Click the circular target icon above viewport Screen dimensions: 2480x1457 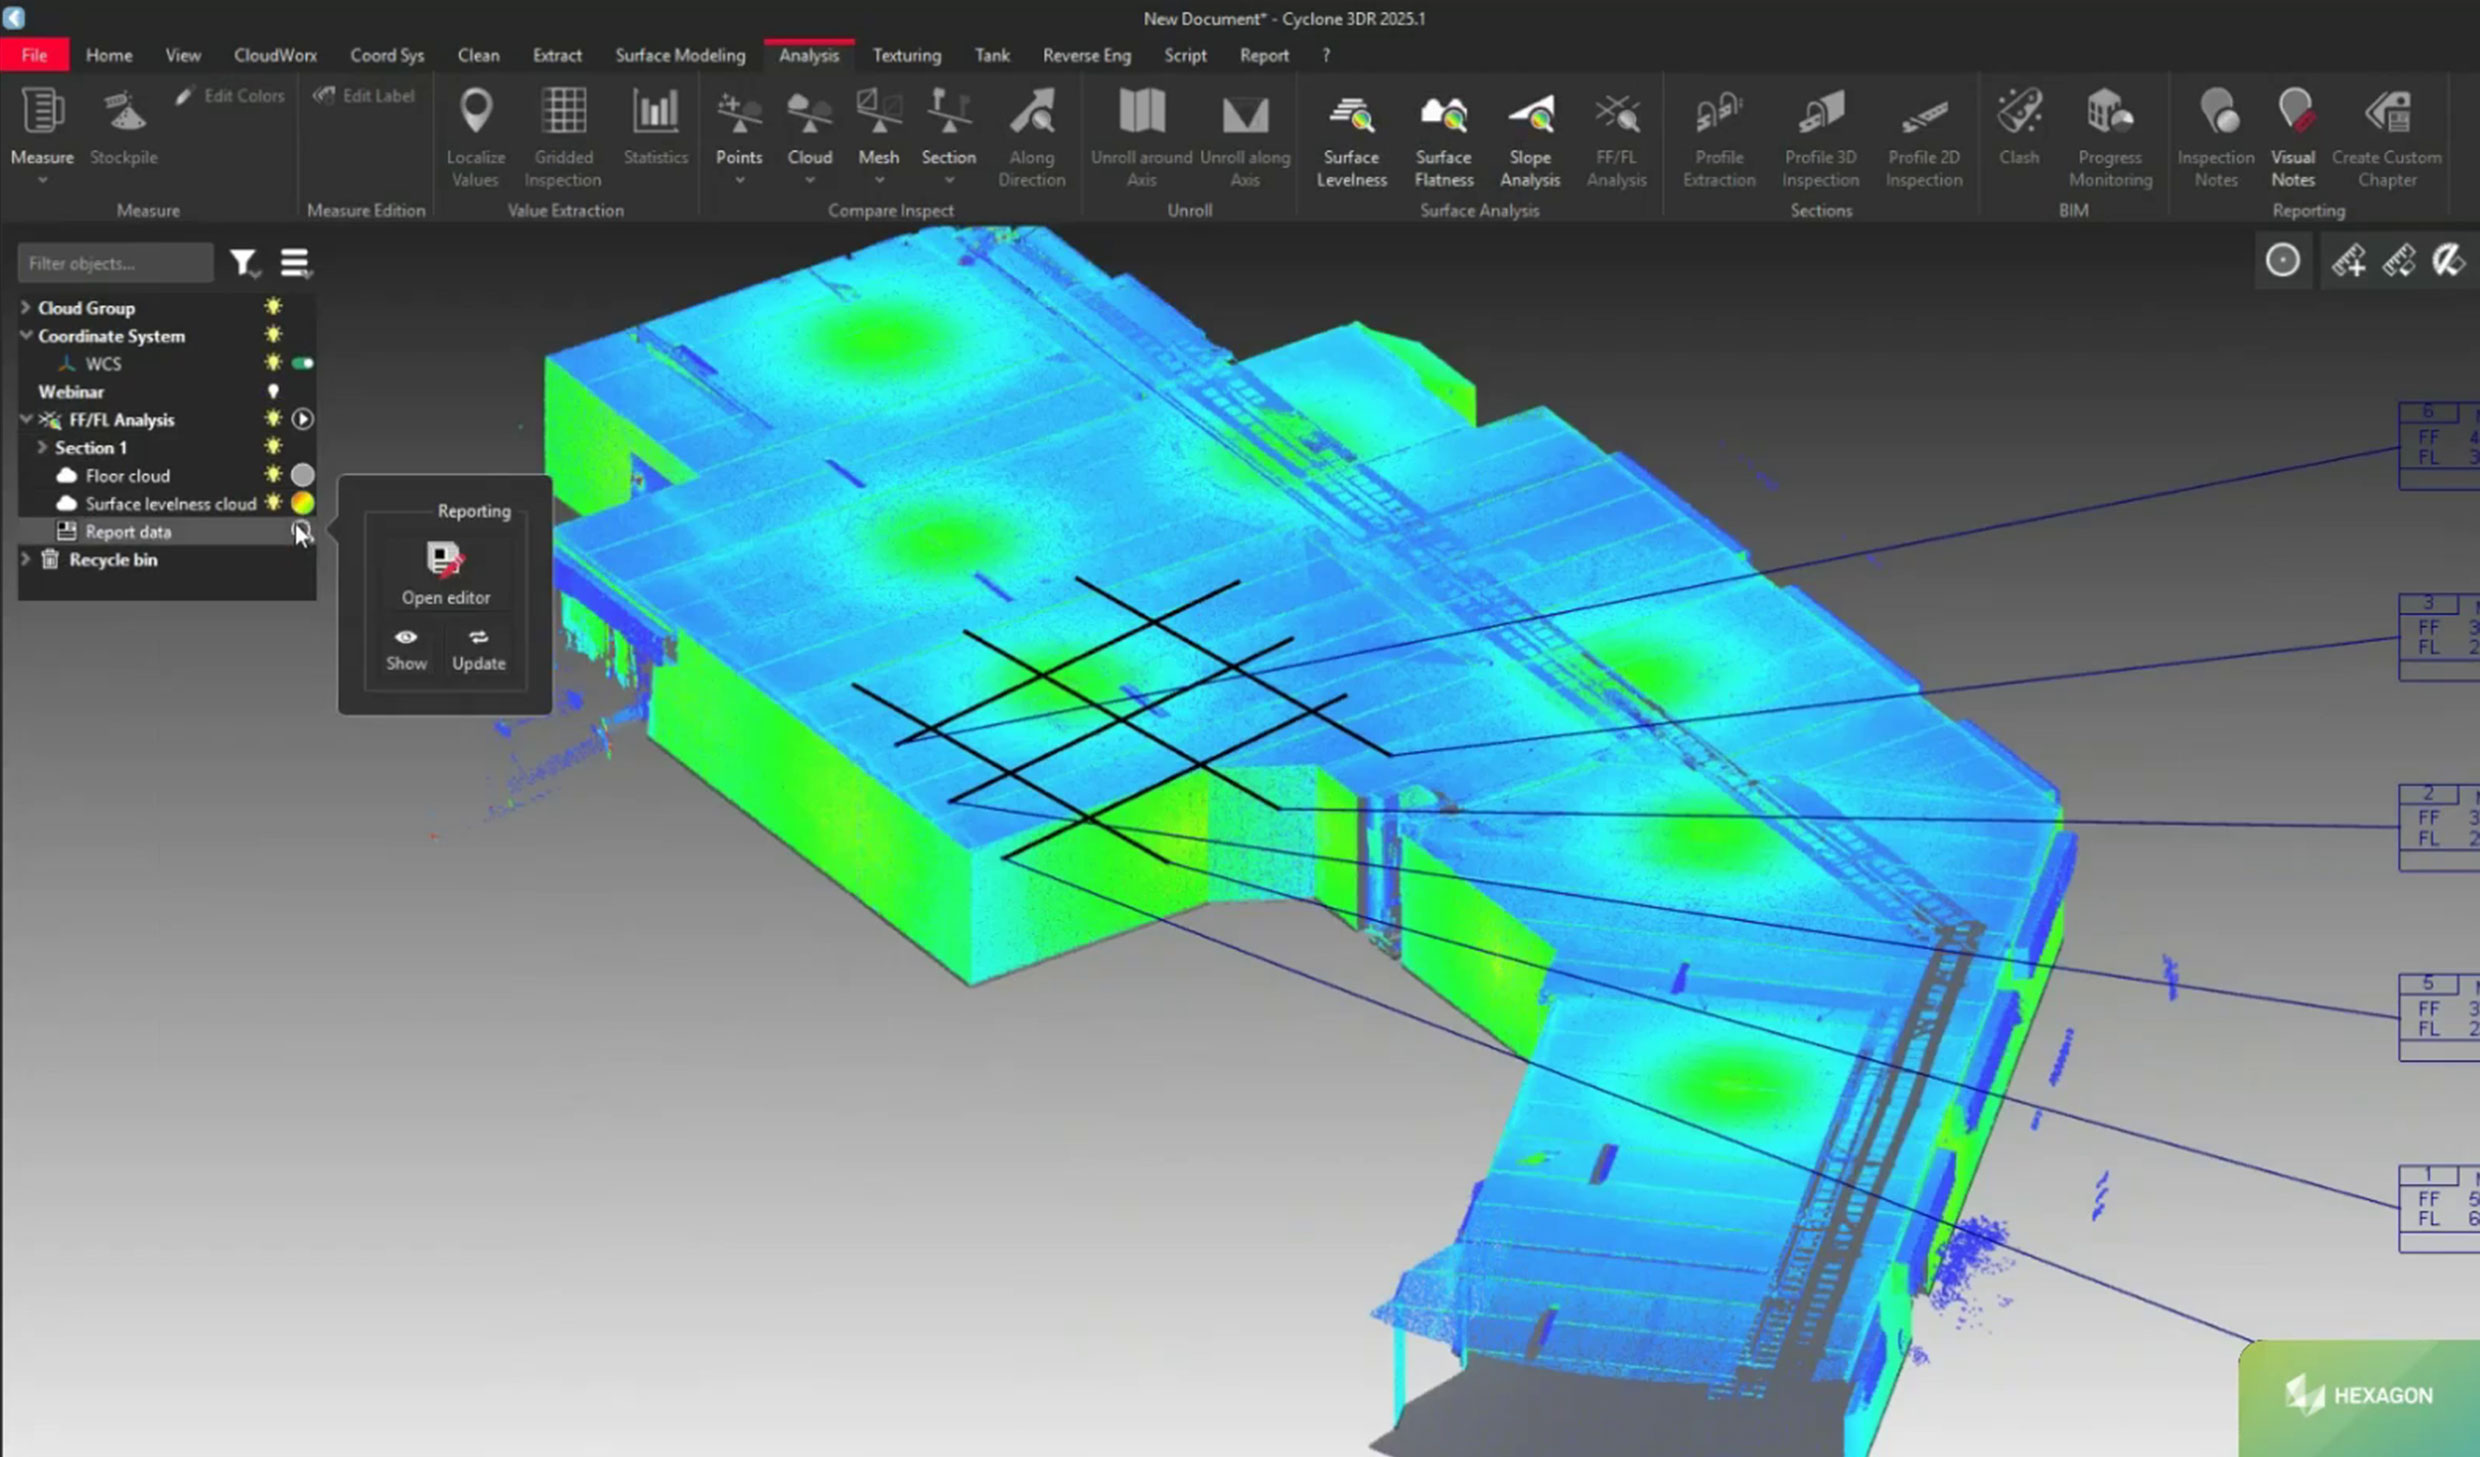pyautogui.click(x=2282, y=261)
